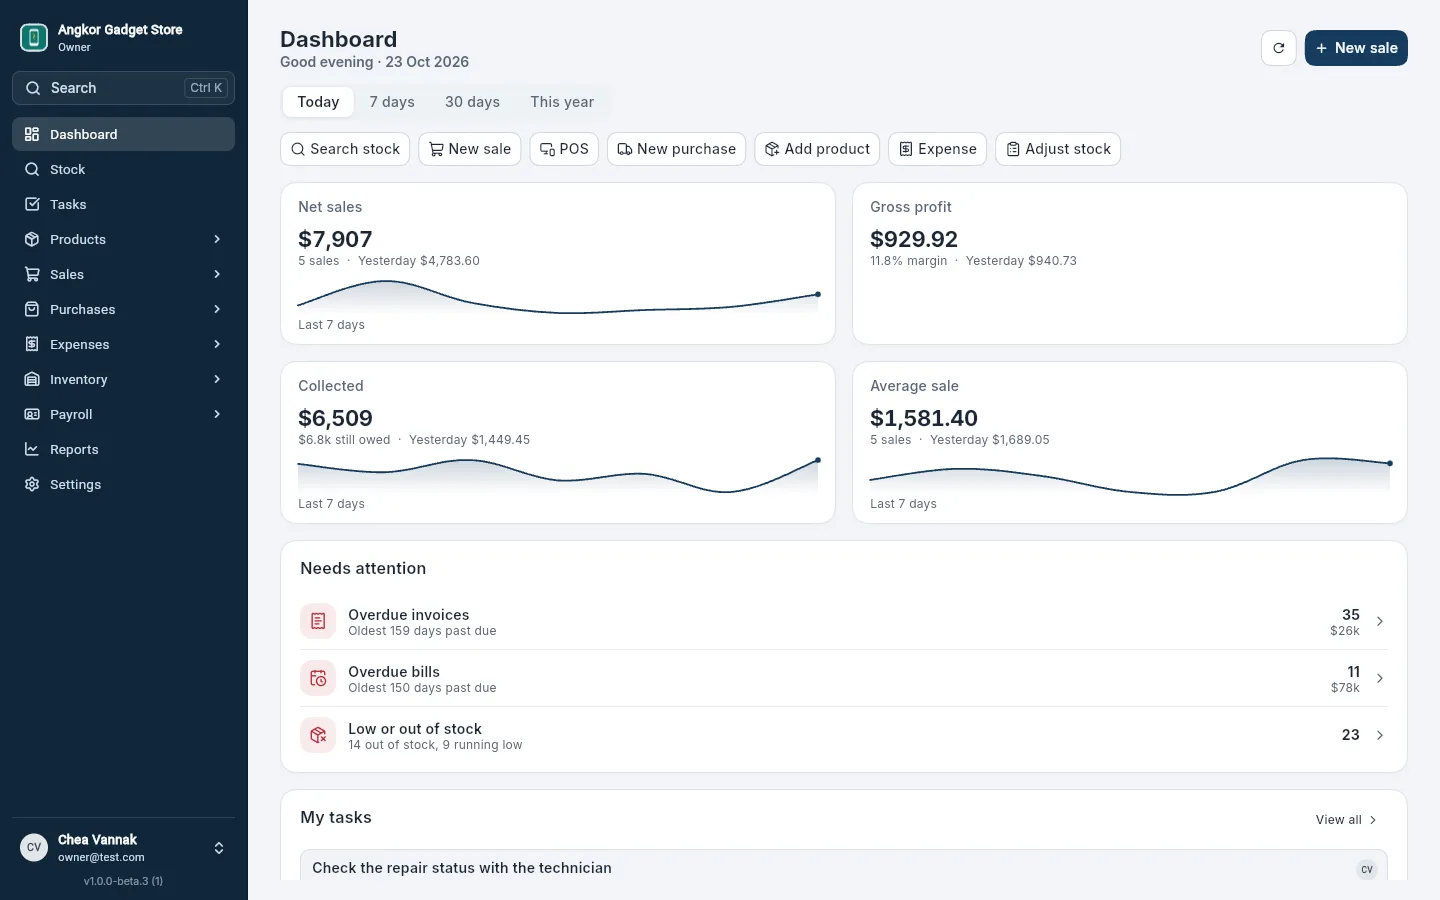Click the Low or out of stock box icon
This screenshot has width=1440, height=900.
pos(318,735)
